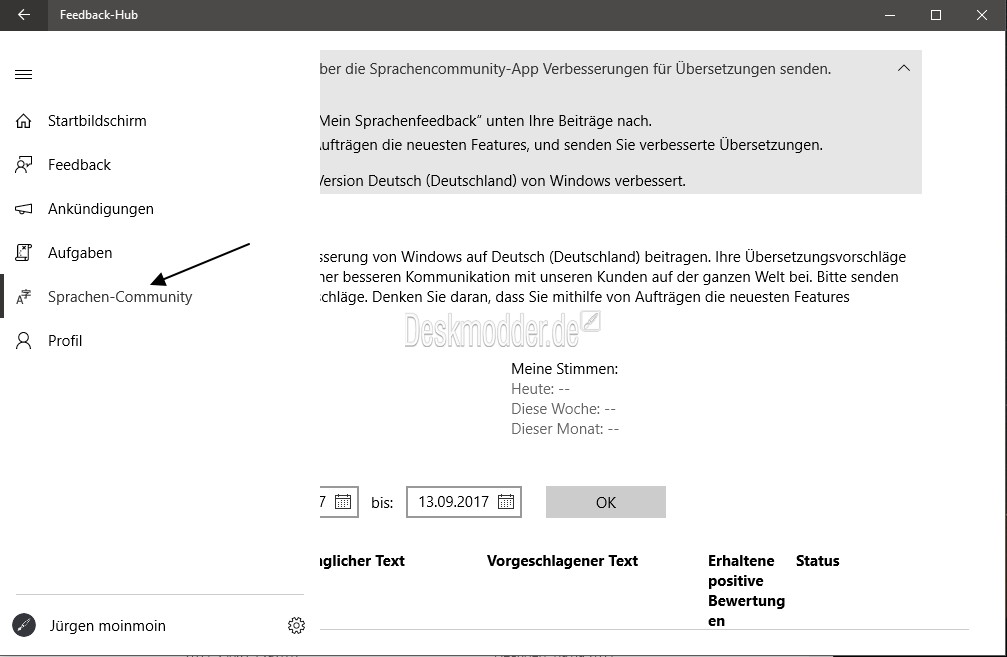Close the Feedback-Hub window
Screen dimensions: 1007x657
click(x=982, y=15)
